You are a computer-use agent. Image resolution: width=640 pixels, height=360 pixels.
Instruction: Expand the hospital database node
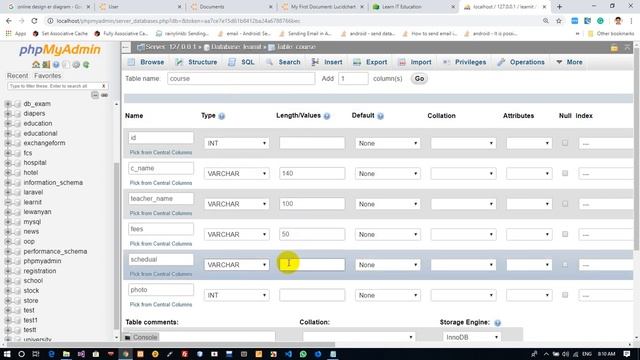(8, 163)
